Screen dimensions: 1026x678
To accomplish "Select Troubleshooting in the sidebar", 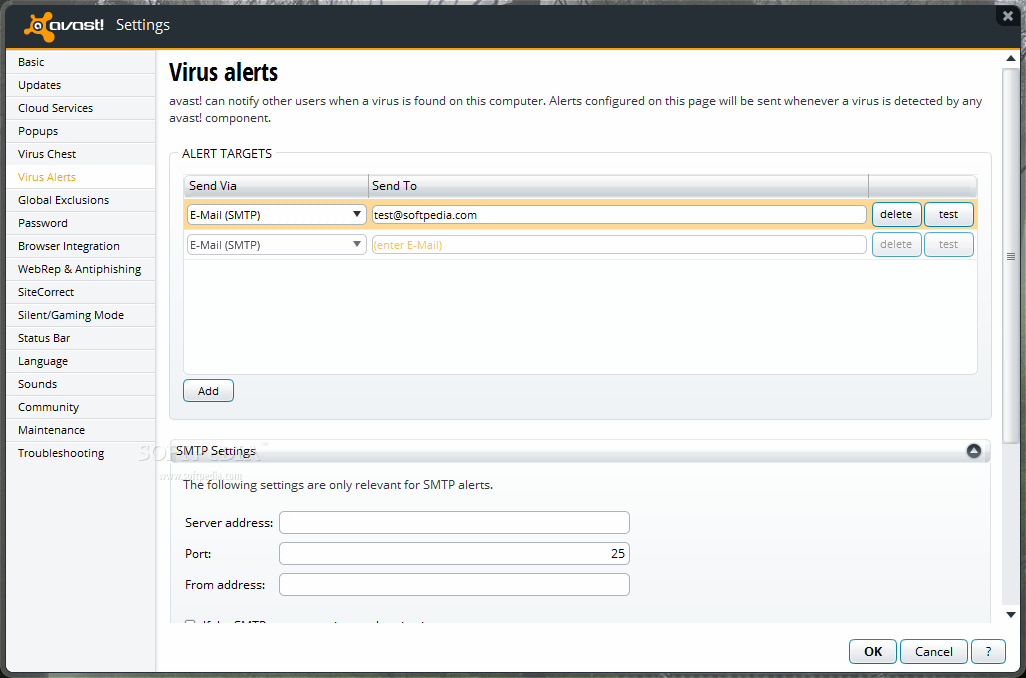I will point(80,453).
